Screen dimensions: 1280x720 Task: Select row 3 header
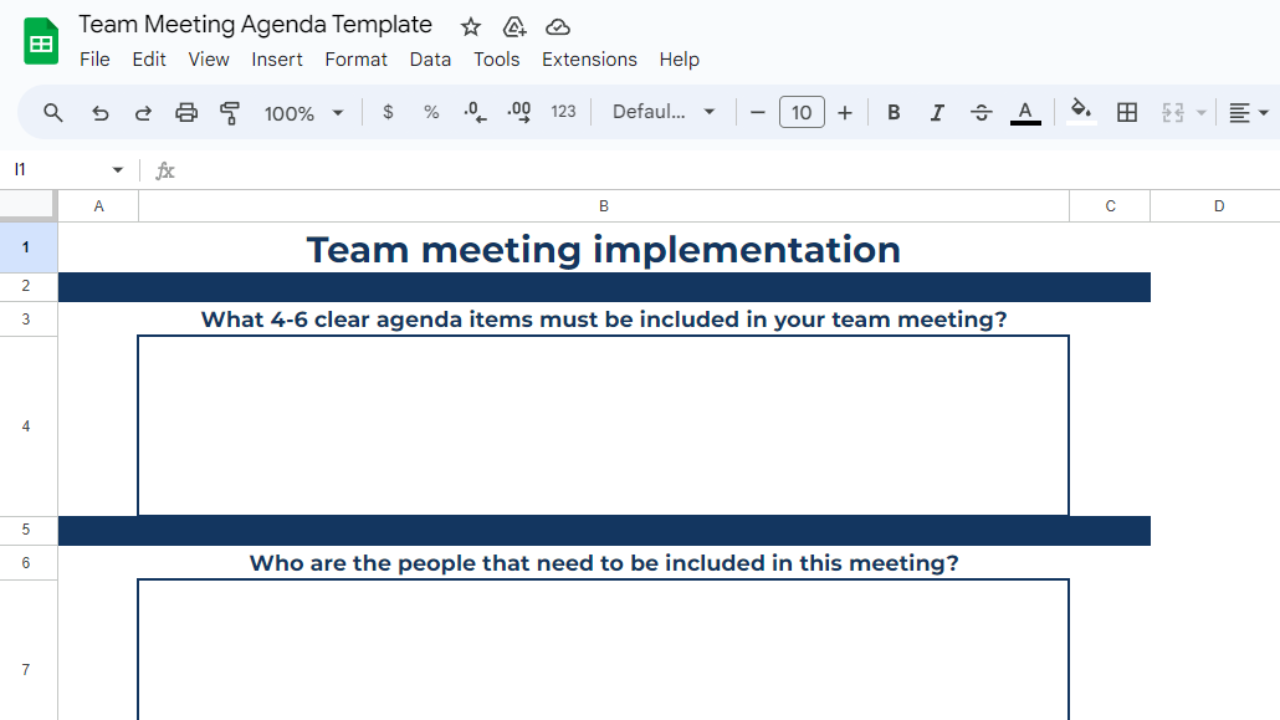[28, 319]
